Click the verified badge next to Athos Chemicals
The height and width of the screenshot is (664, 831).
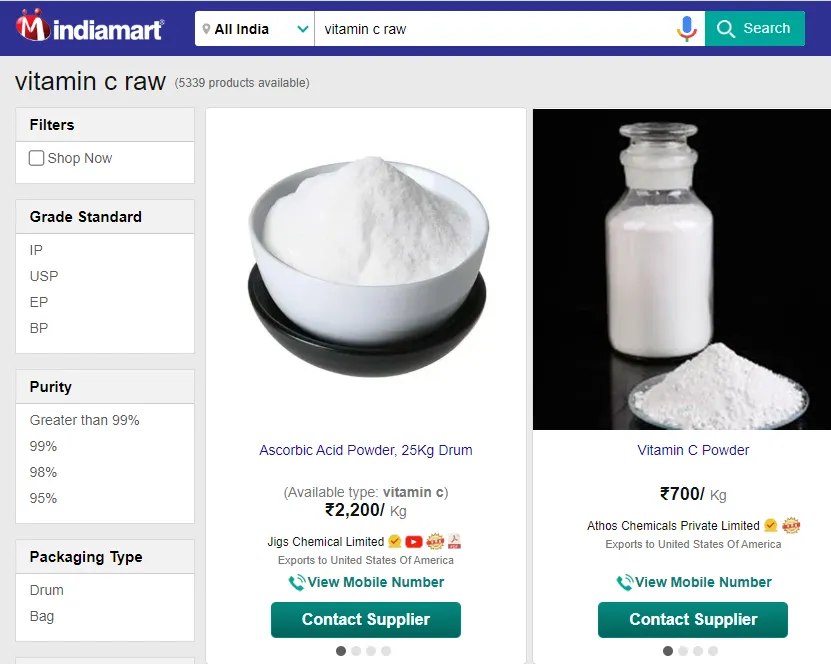click(770, 526)
